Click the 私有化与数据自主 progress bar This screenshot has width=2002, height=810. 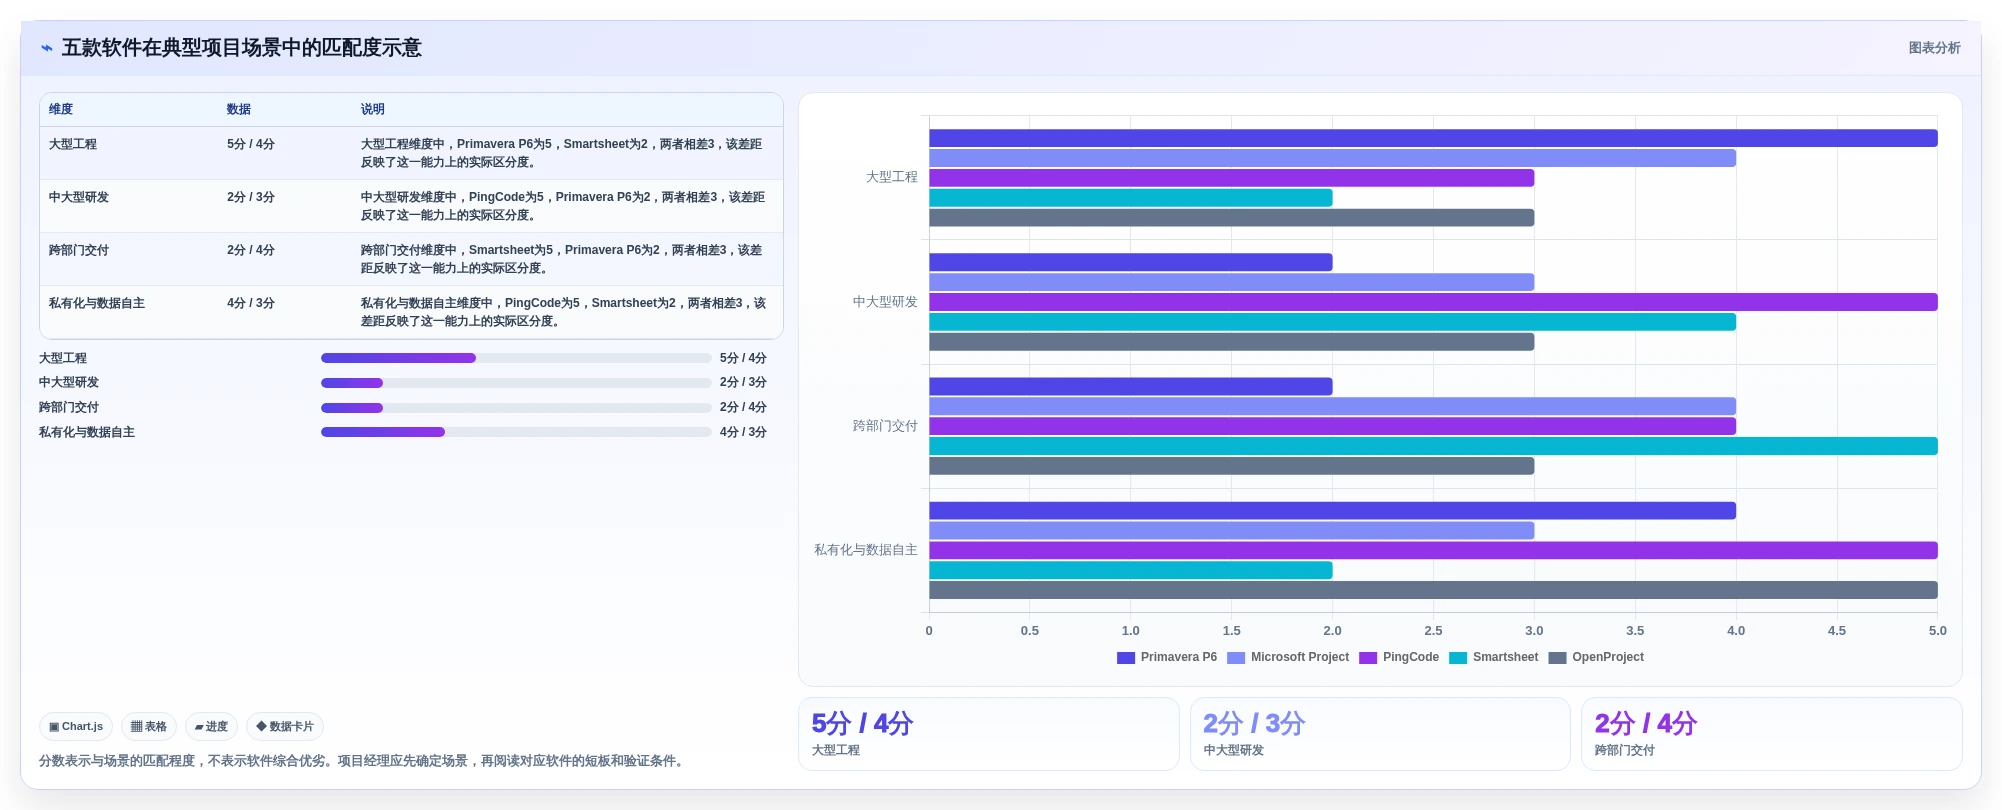tap(516, 433)
